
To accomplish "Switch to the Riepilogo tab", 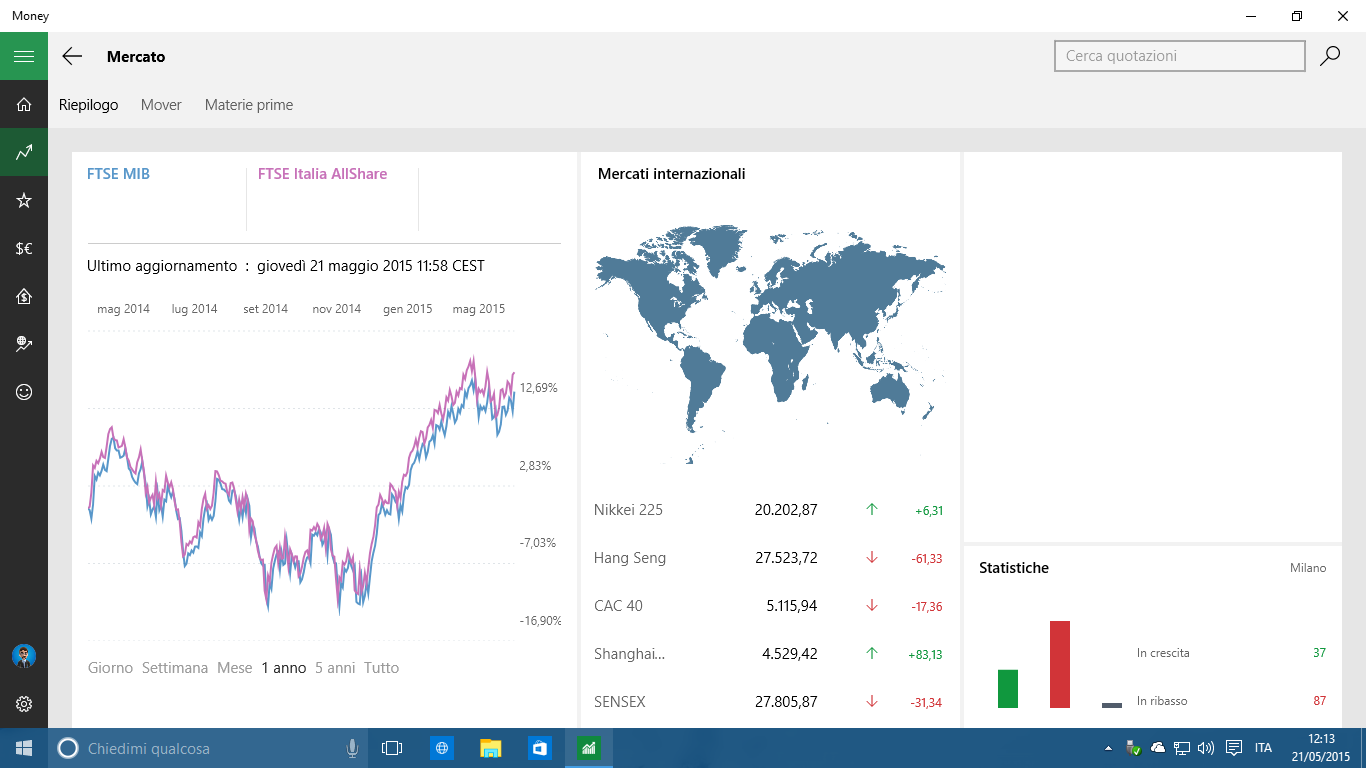I will [x=89, y=104].
